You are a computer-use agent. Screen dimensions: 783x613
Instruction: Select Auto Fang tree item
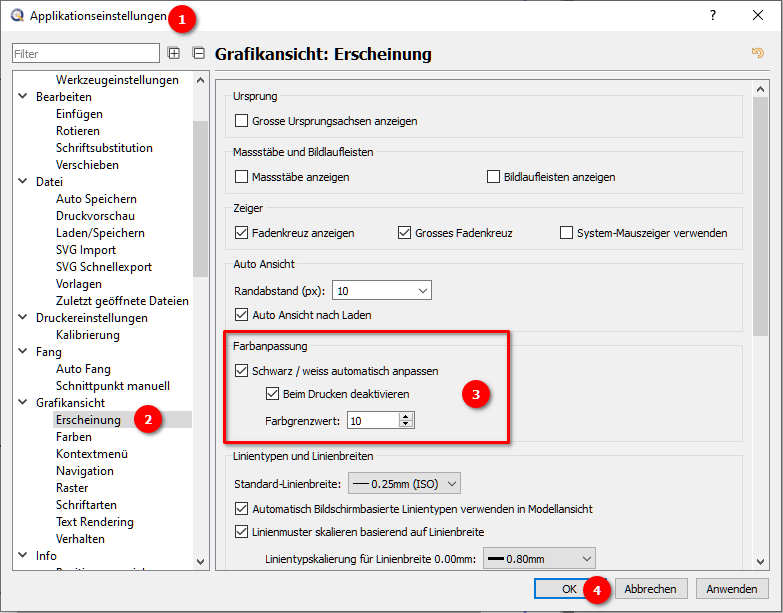[83, 369]
